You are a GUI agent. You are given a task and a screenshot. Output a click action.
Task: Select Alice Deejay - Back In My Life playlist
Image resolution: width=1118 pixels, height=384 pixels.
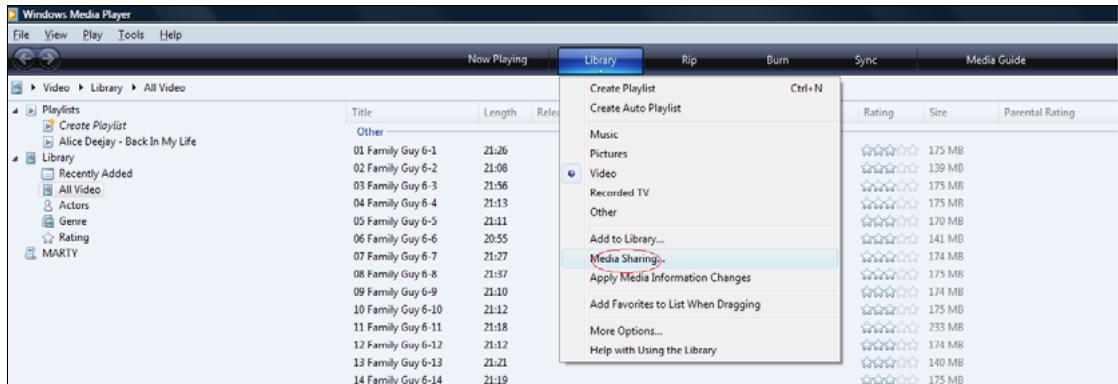pos(127,142)
